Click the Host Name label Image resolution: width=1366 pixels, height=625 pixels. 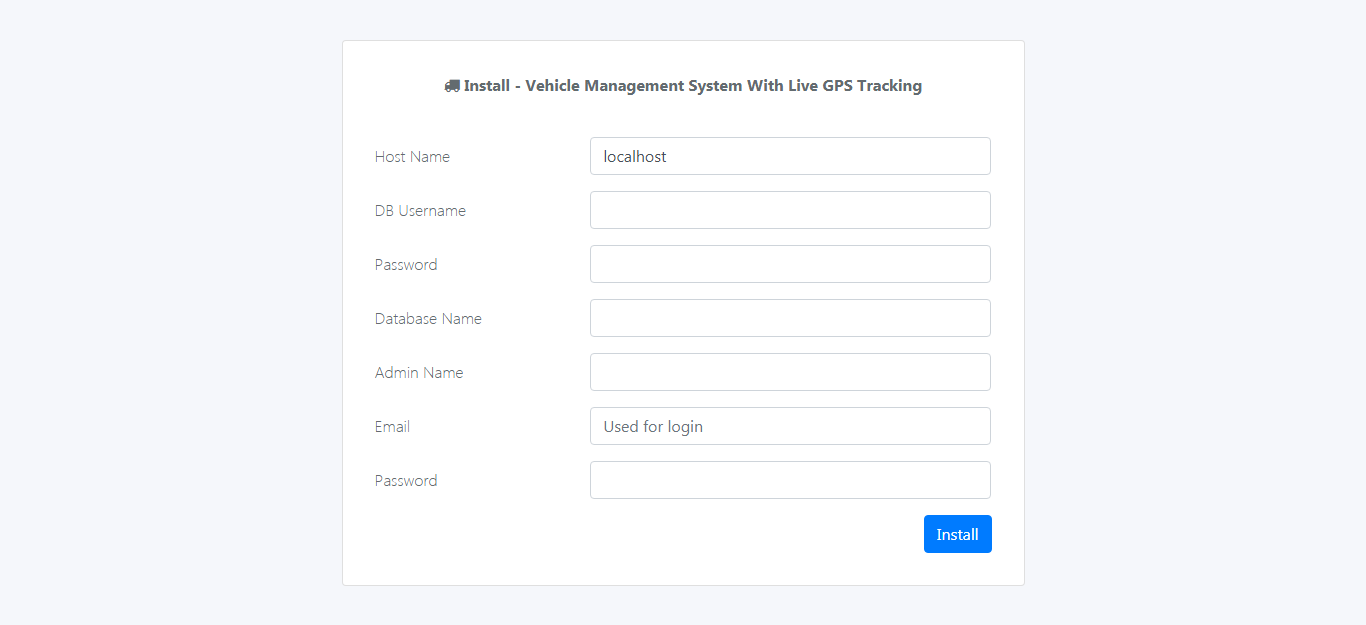(x=412, y=156)
